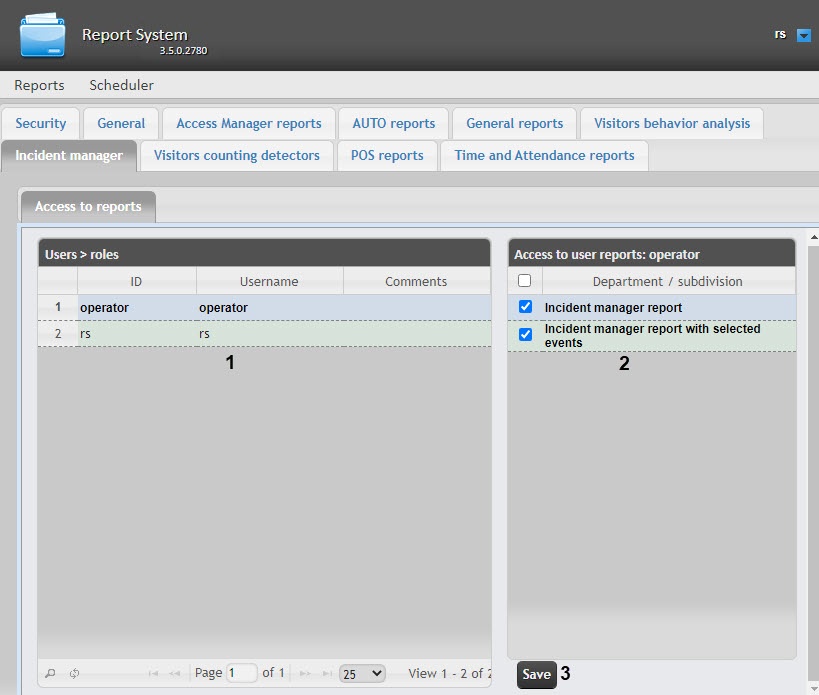
Task: Go to previous page using pager icon
Action: click(176, 674)
